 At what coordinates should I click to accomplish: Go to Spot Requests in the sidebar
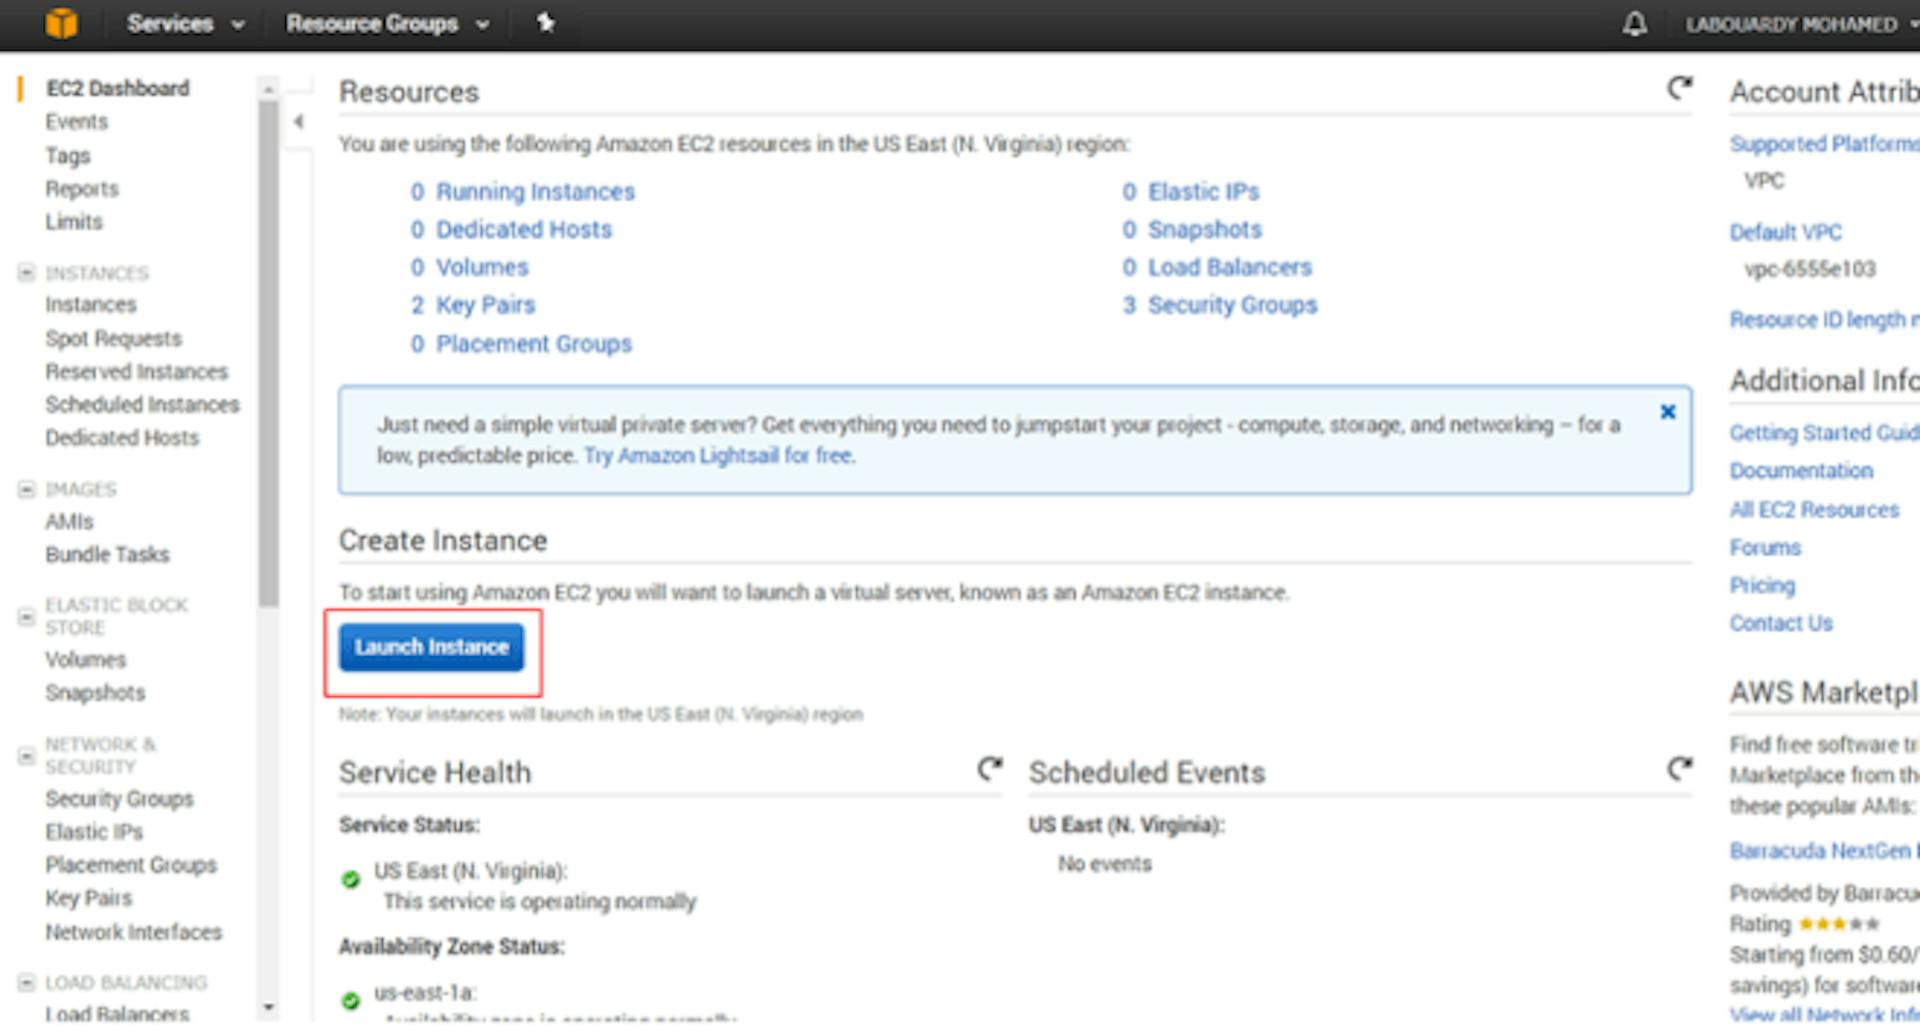pos(113,338)
